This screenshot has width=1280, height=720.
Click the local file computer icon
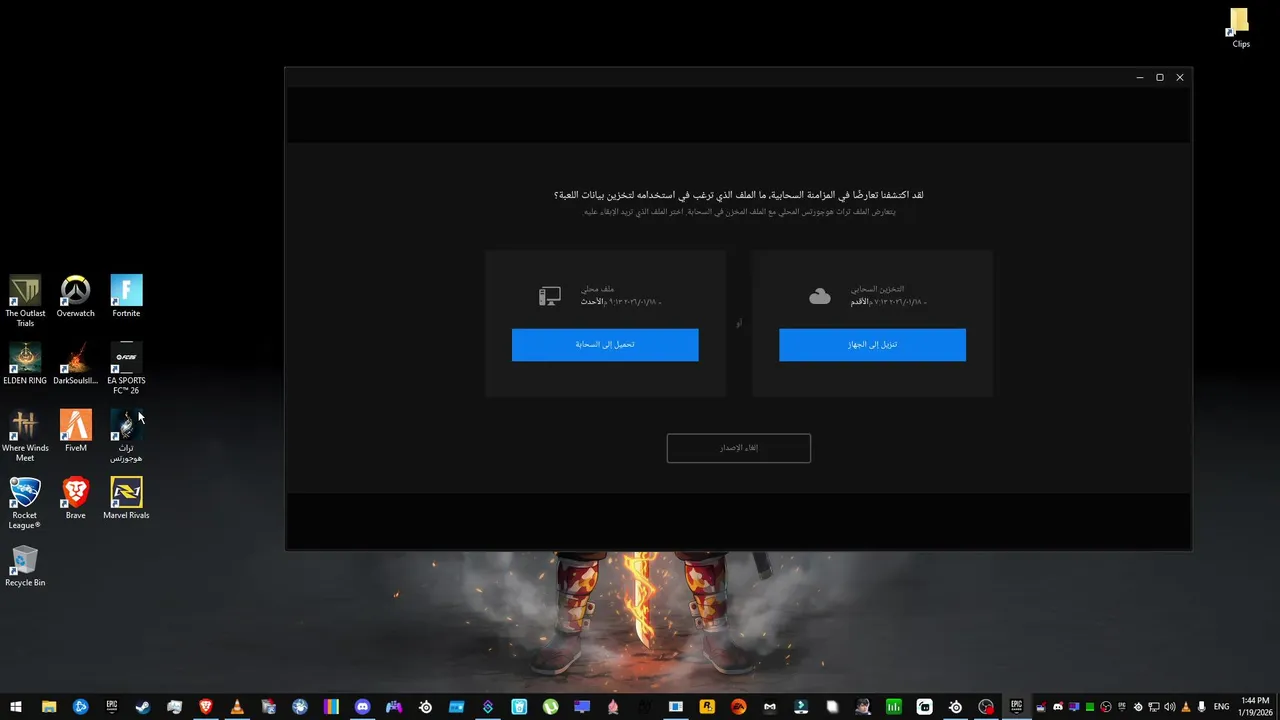click(x=549, y=296)
